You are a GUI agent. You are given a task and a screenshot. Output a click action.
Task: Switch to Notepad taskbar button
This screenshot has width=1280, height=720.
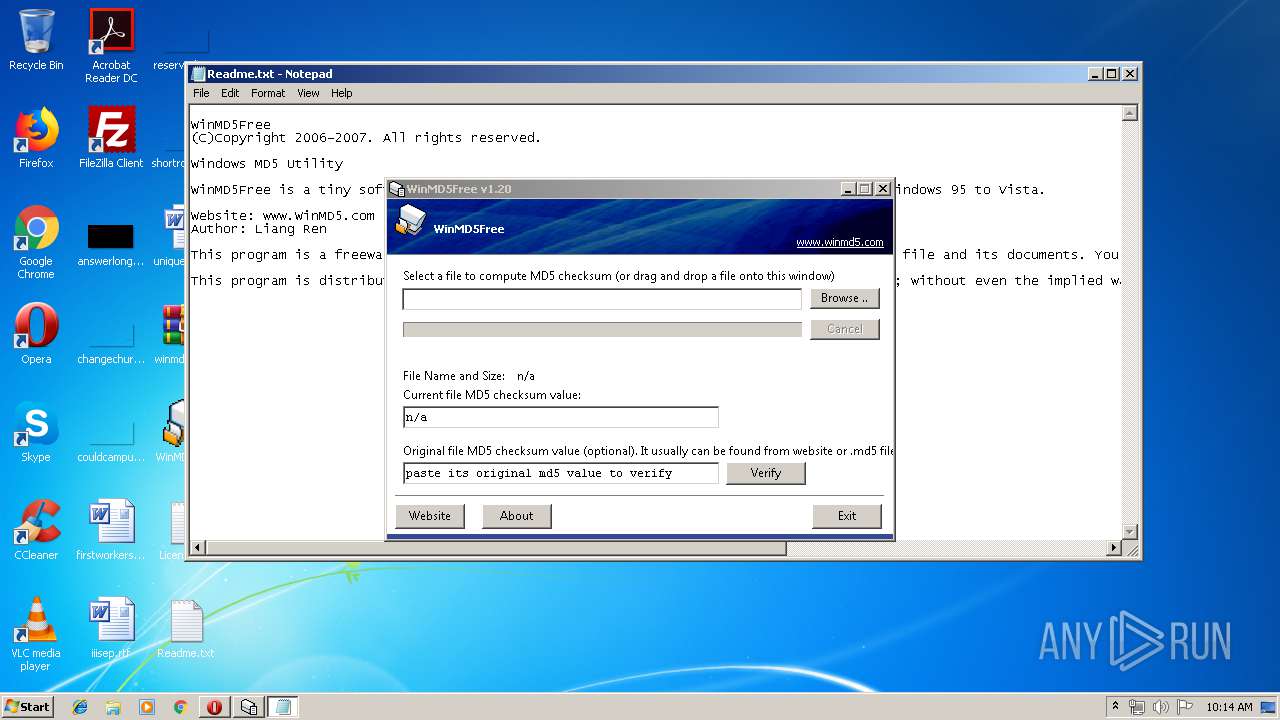tap(282, 707)
